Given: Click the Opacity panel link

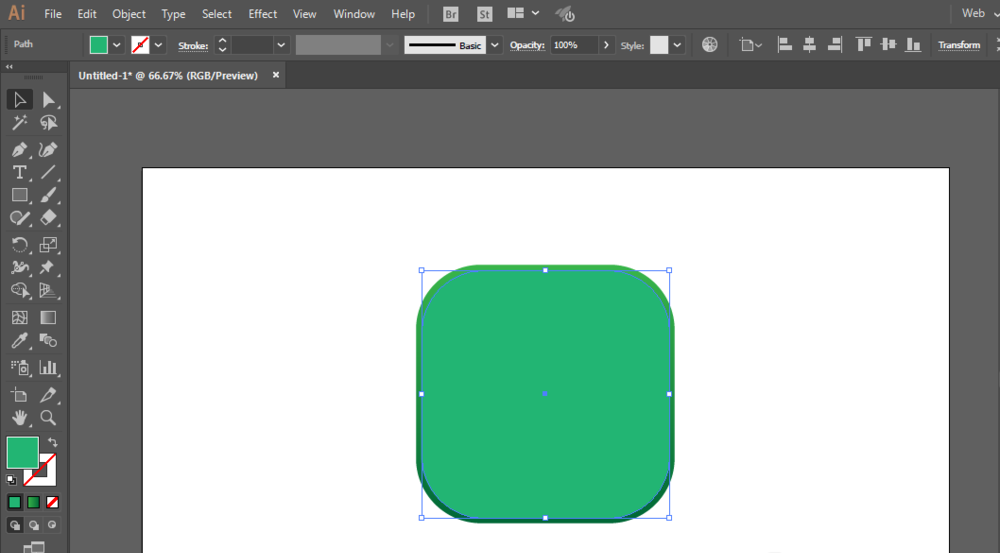Looking at the screenshot, I should [527, 45].
